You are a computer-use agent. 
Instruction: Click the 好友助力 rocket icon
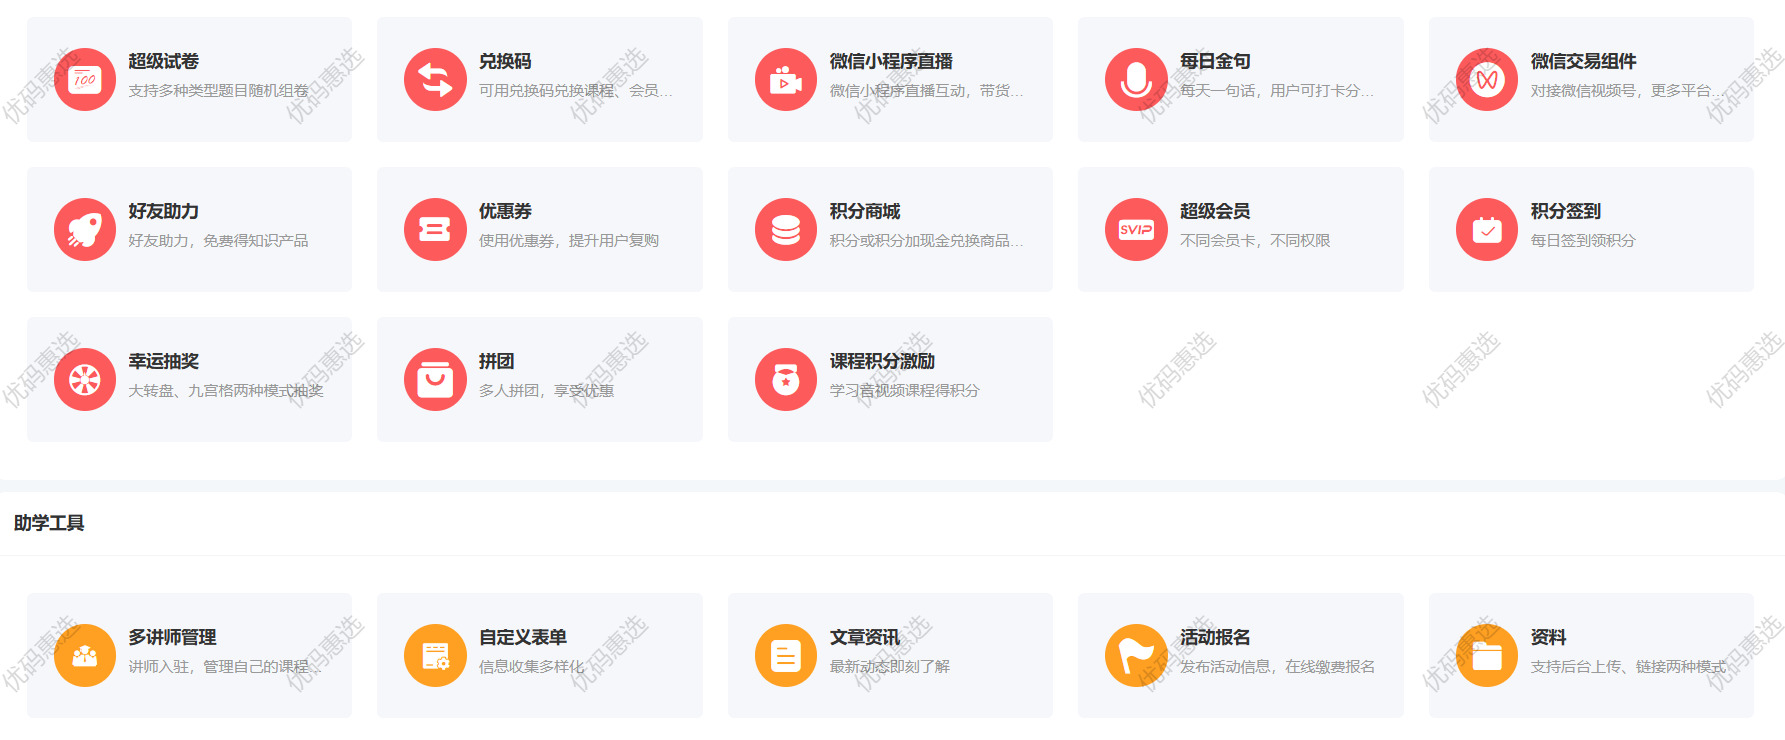[85, 229]
